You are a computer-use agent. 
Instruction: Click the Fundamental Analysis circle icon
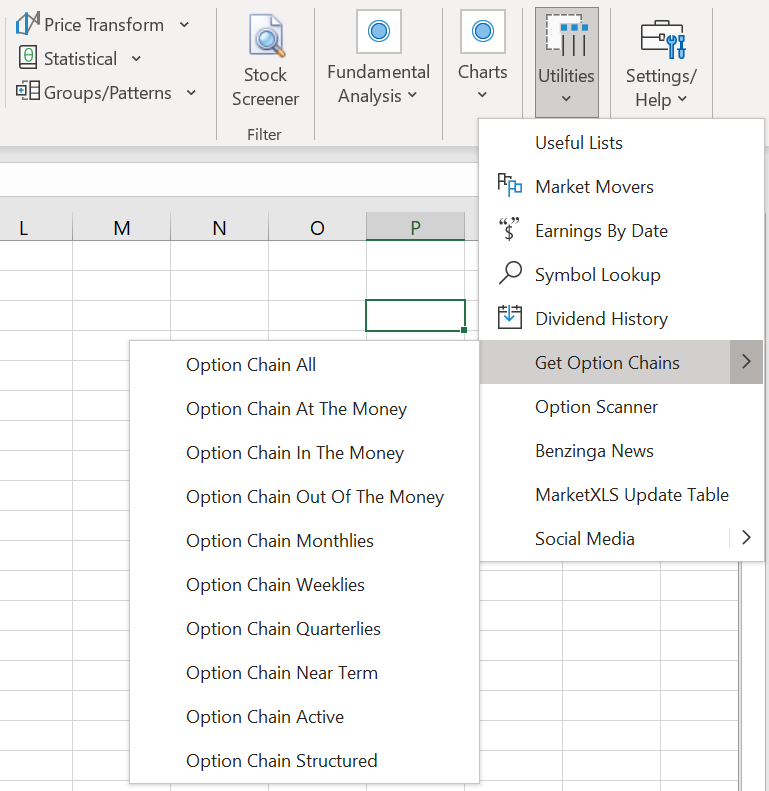pos(378,31)
